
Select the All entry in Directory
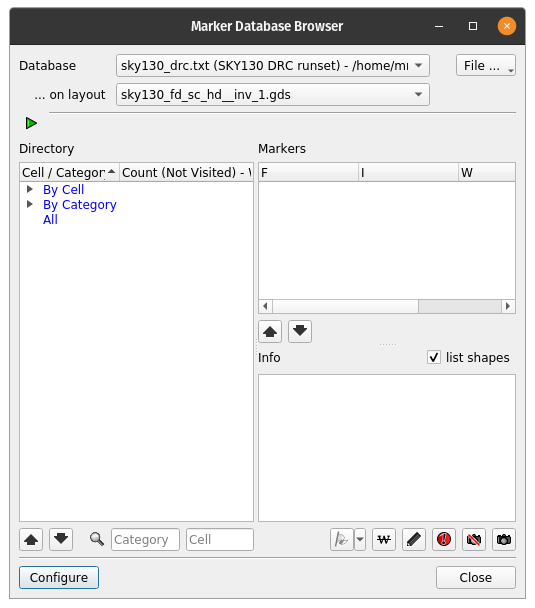click(x=50, y=219)
